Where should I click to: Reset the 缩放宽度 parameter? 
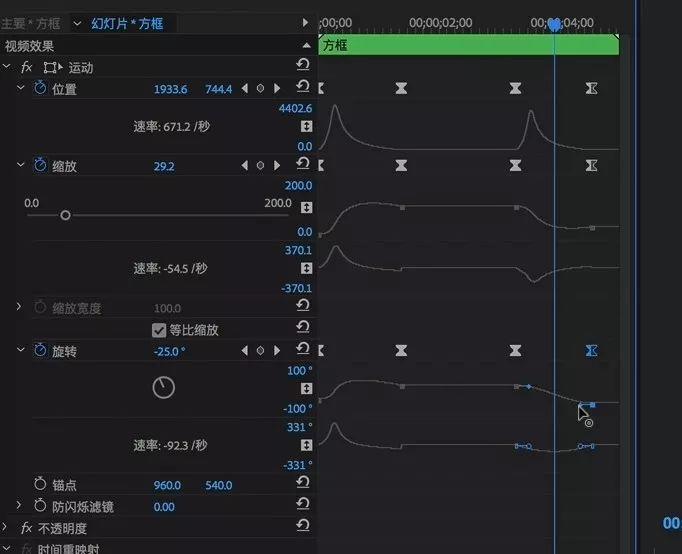pyautogui.click(x=303, y=305)
